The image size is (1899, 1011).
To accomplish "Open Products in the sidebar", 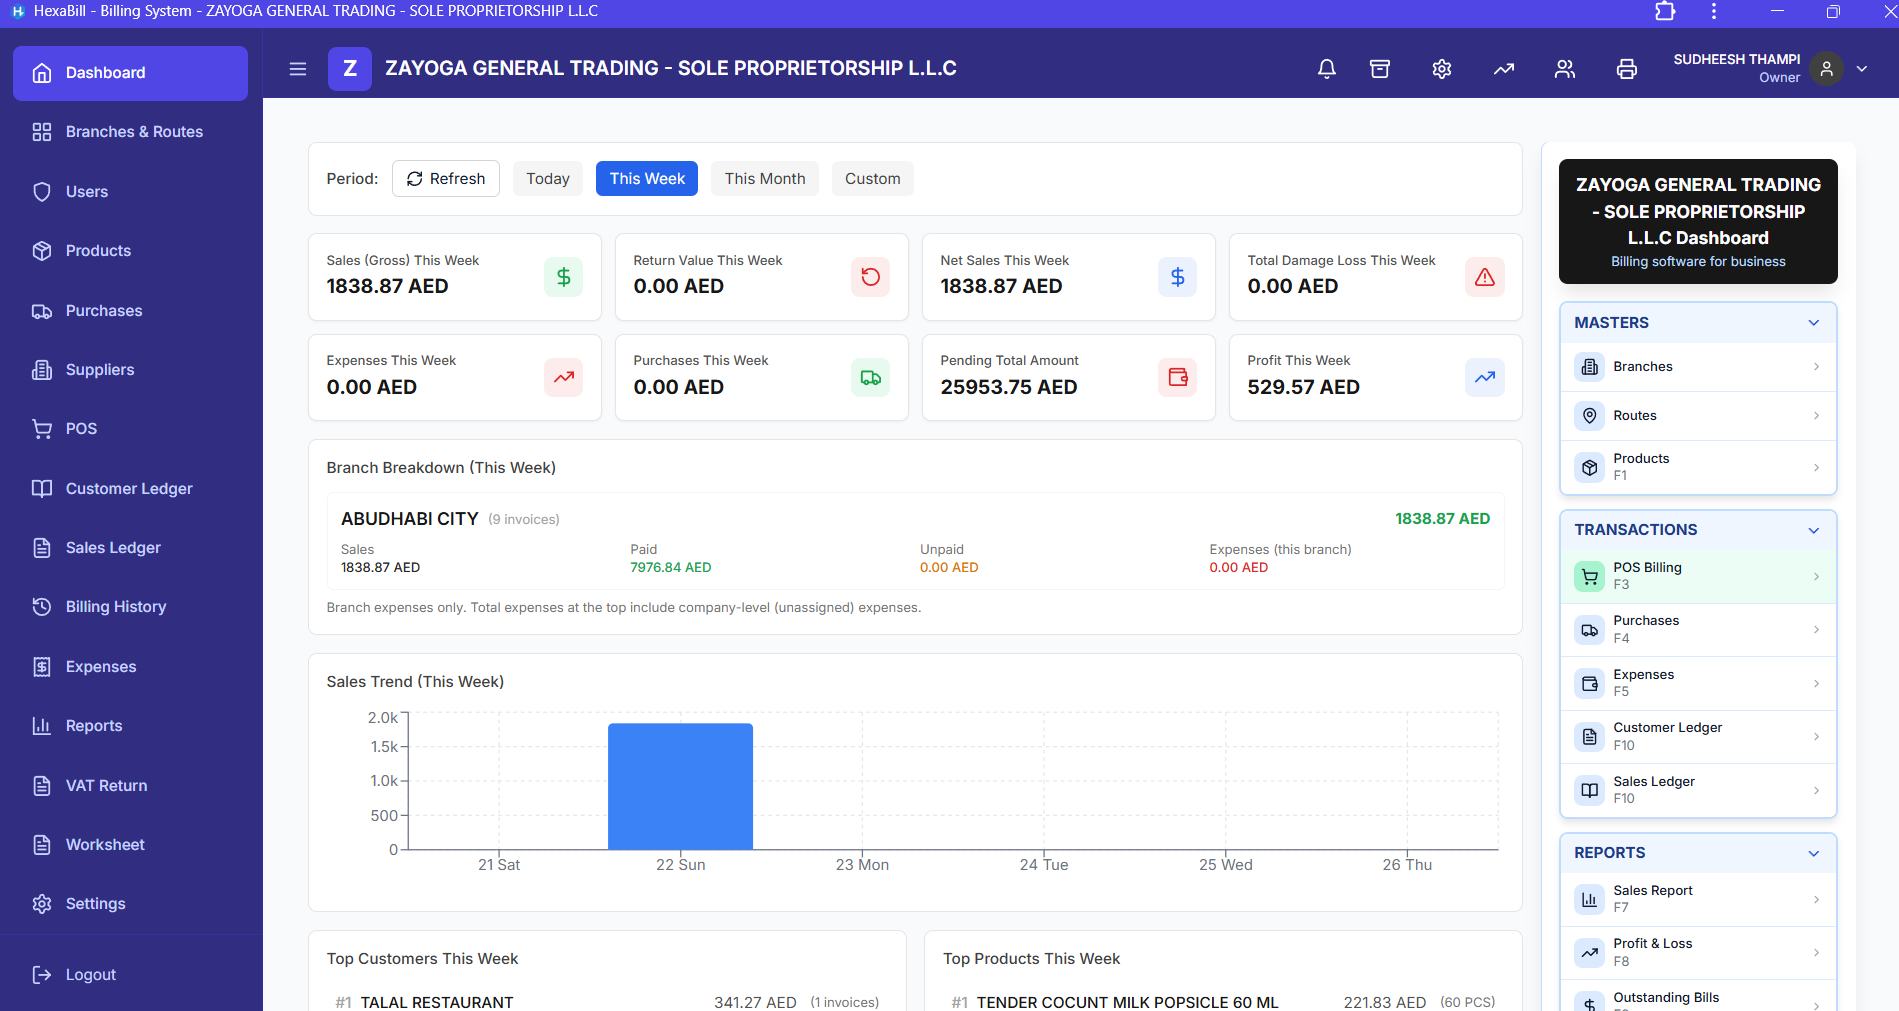I will pos(130,251).
